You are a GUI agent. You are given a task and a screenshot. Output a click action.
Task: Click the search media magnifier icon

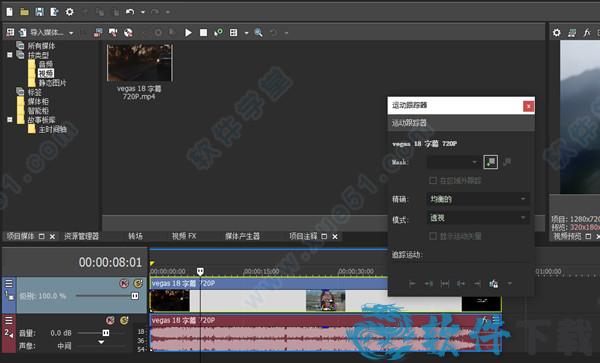pos(259,33)
